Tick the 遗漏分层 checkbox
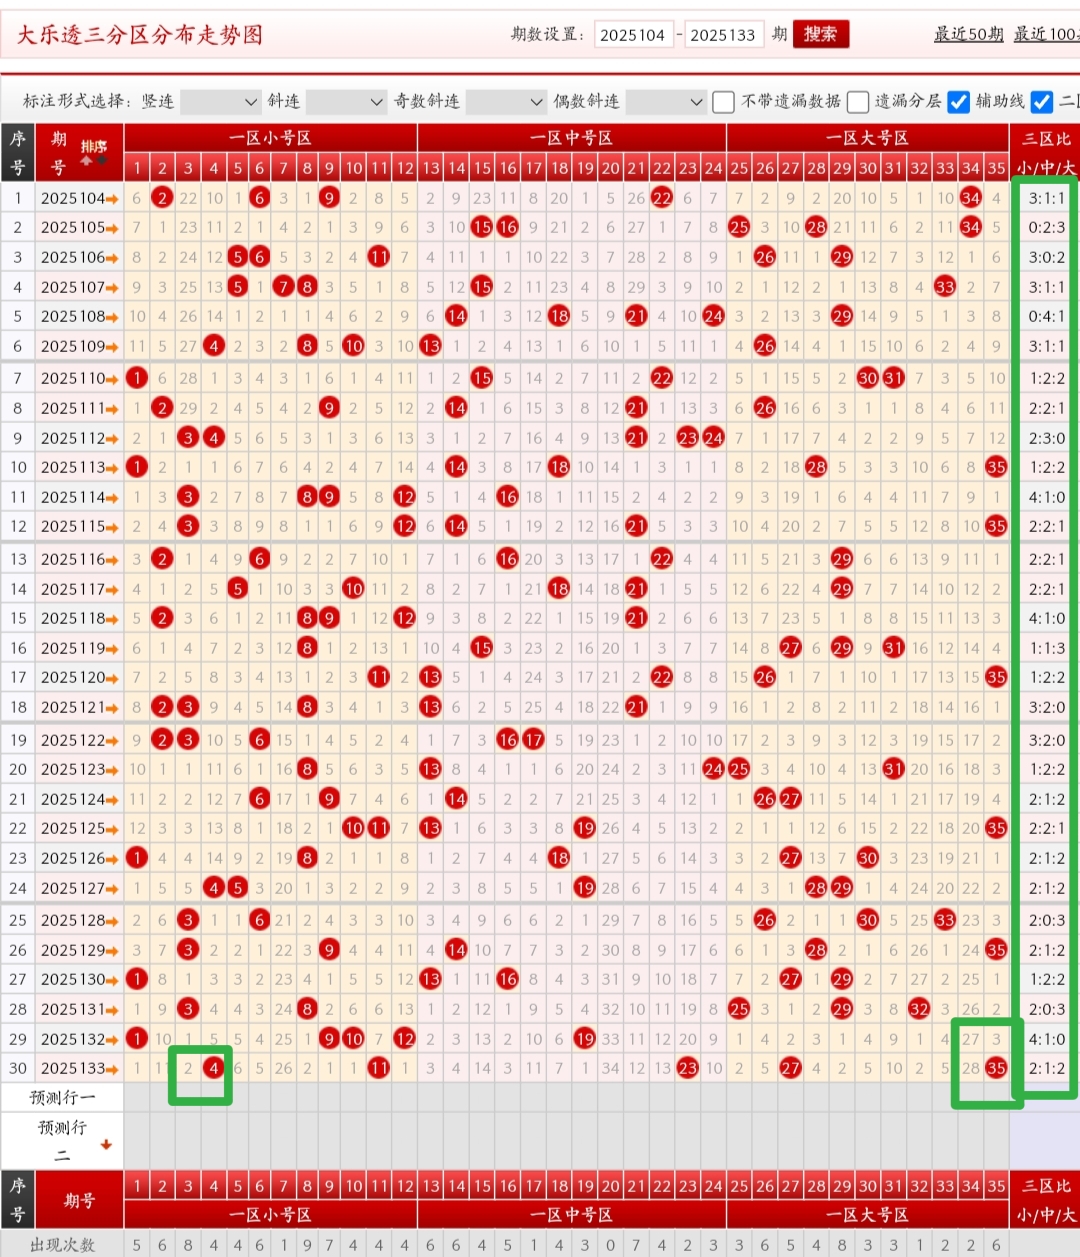 click(x=857, y=102)
